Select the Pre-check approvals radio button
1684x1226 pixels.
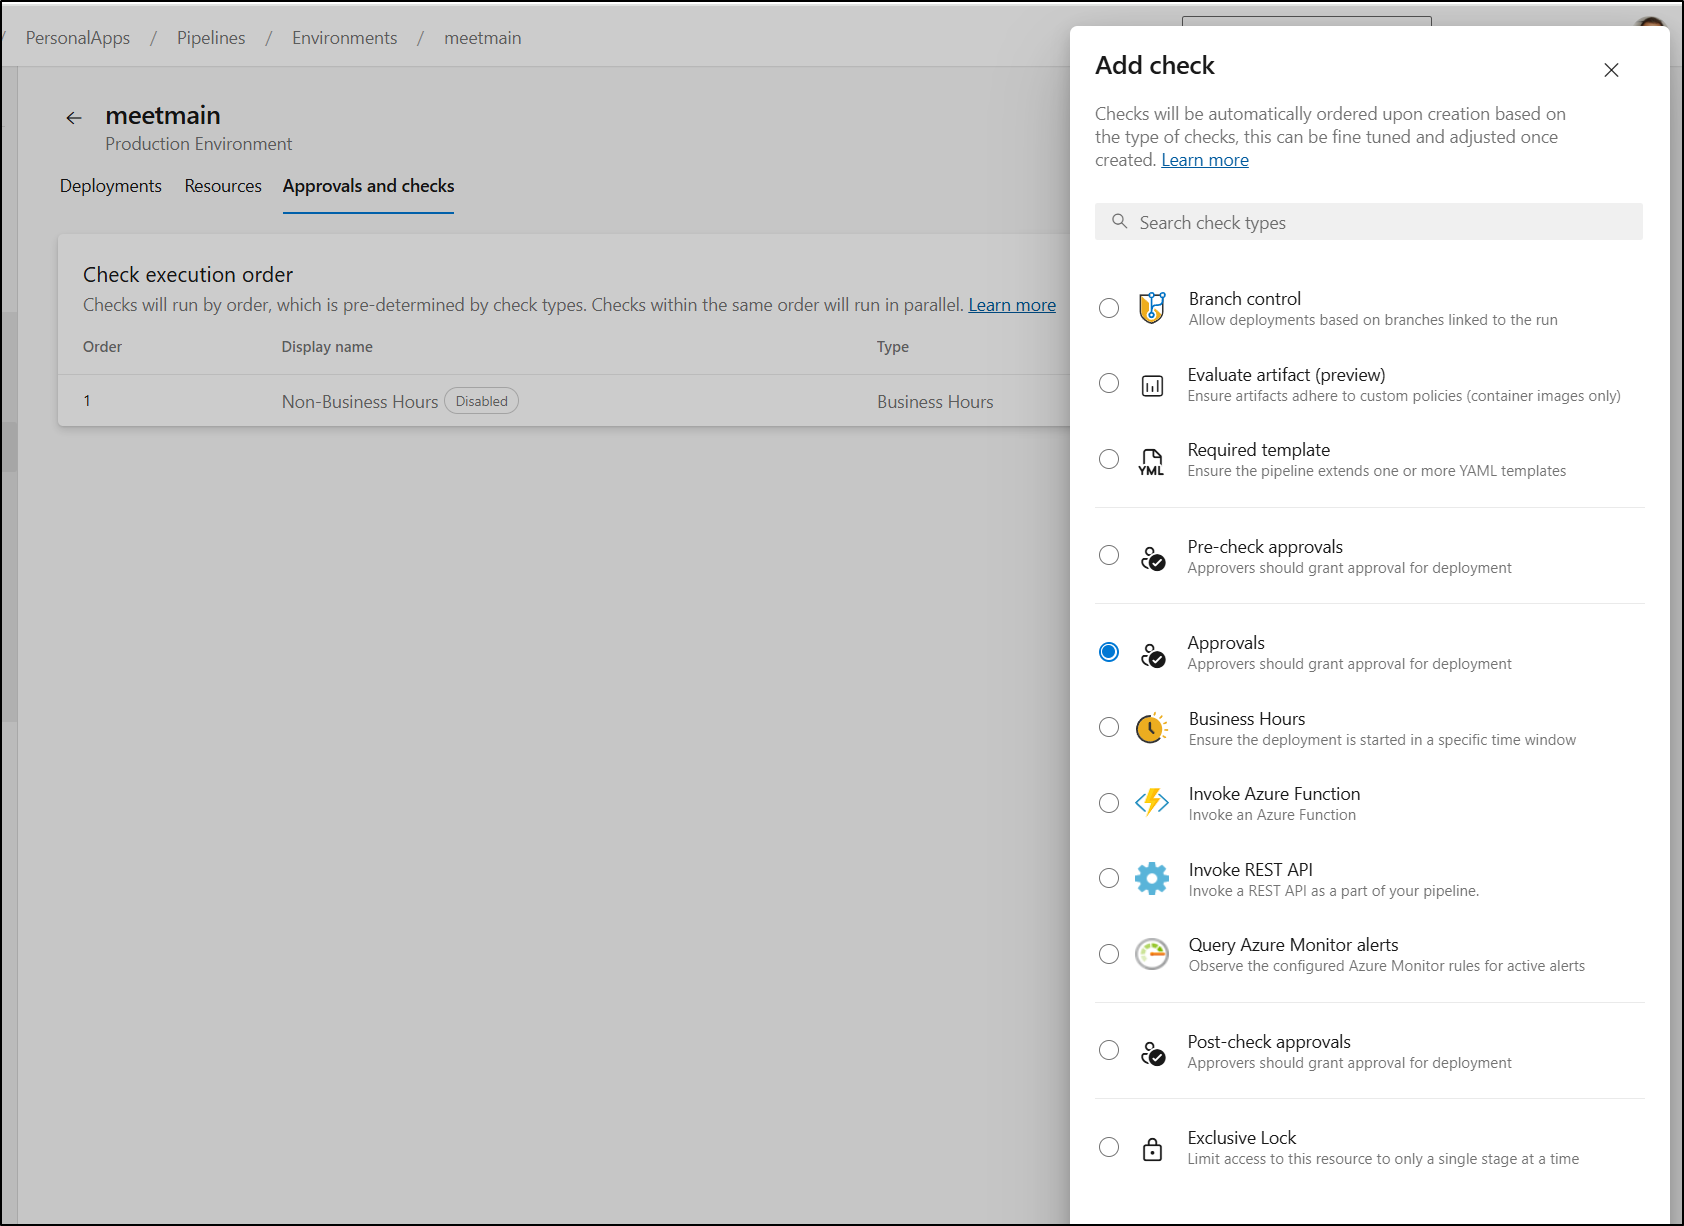pyautogui.click(x=1109, y=555)
